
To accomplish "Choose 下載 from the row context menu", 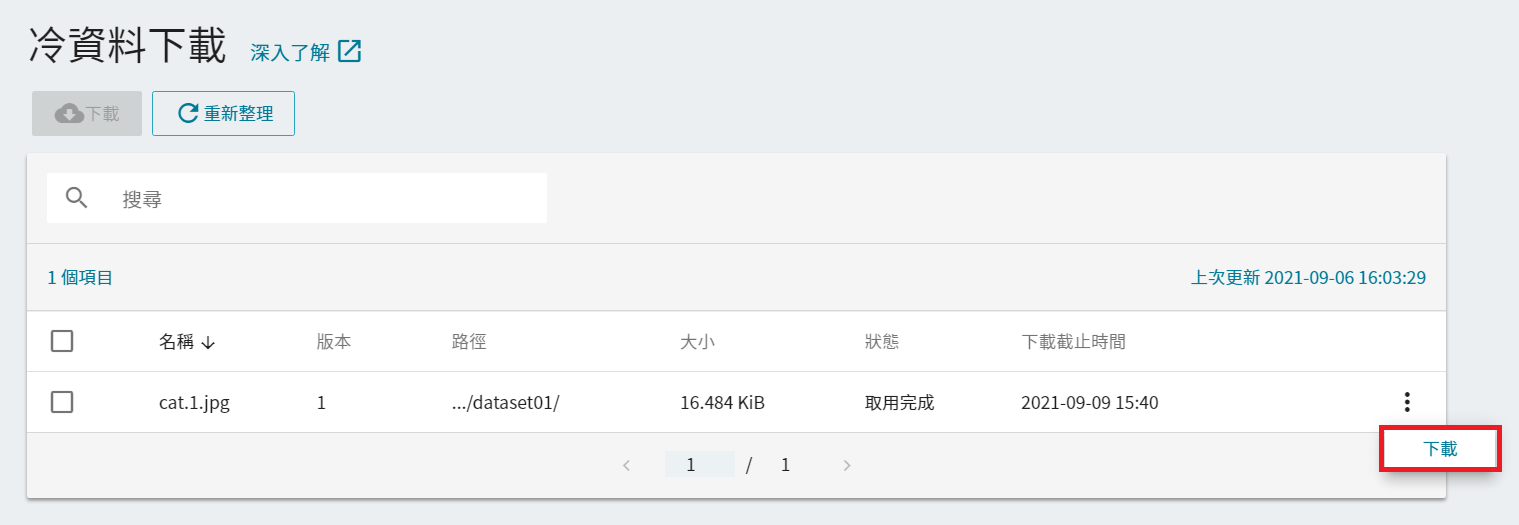I will point(1440,449).
